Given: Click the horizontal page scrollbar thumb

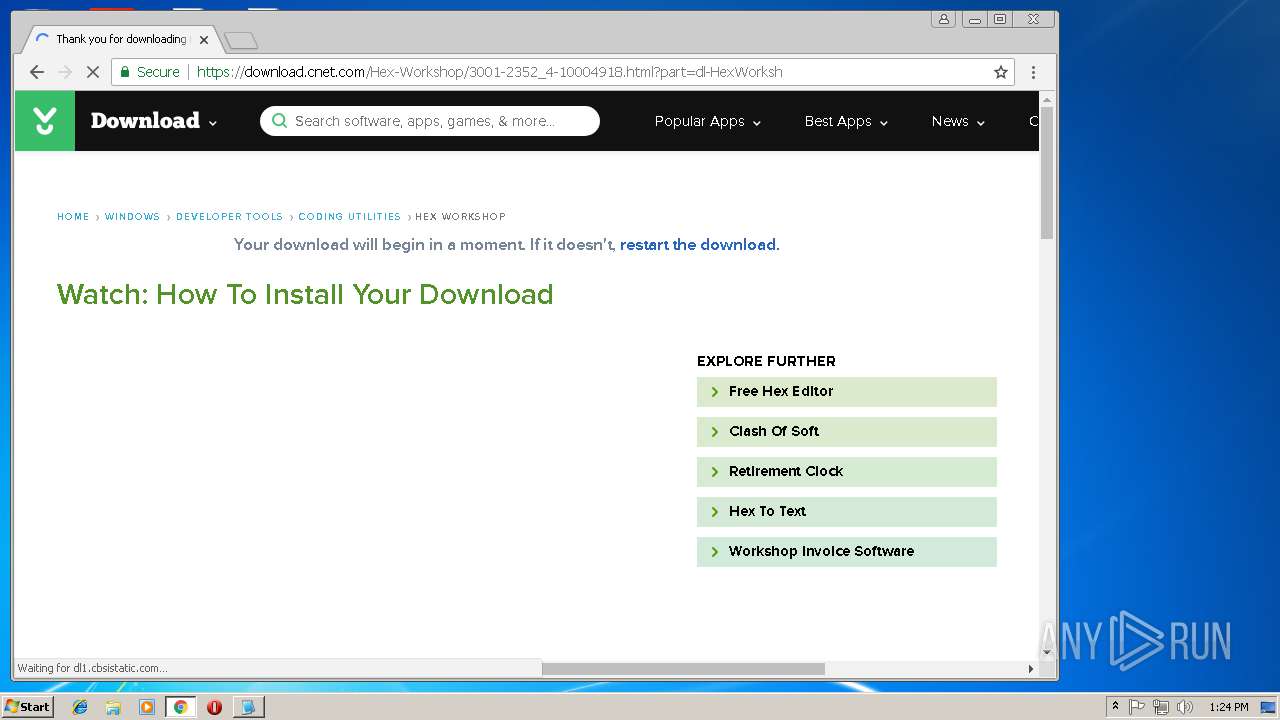Looking at the screenshot, I should [683, 668].
